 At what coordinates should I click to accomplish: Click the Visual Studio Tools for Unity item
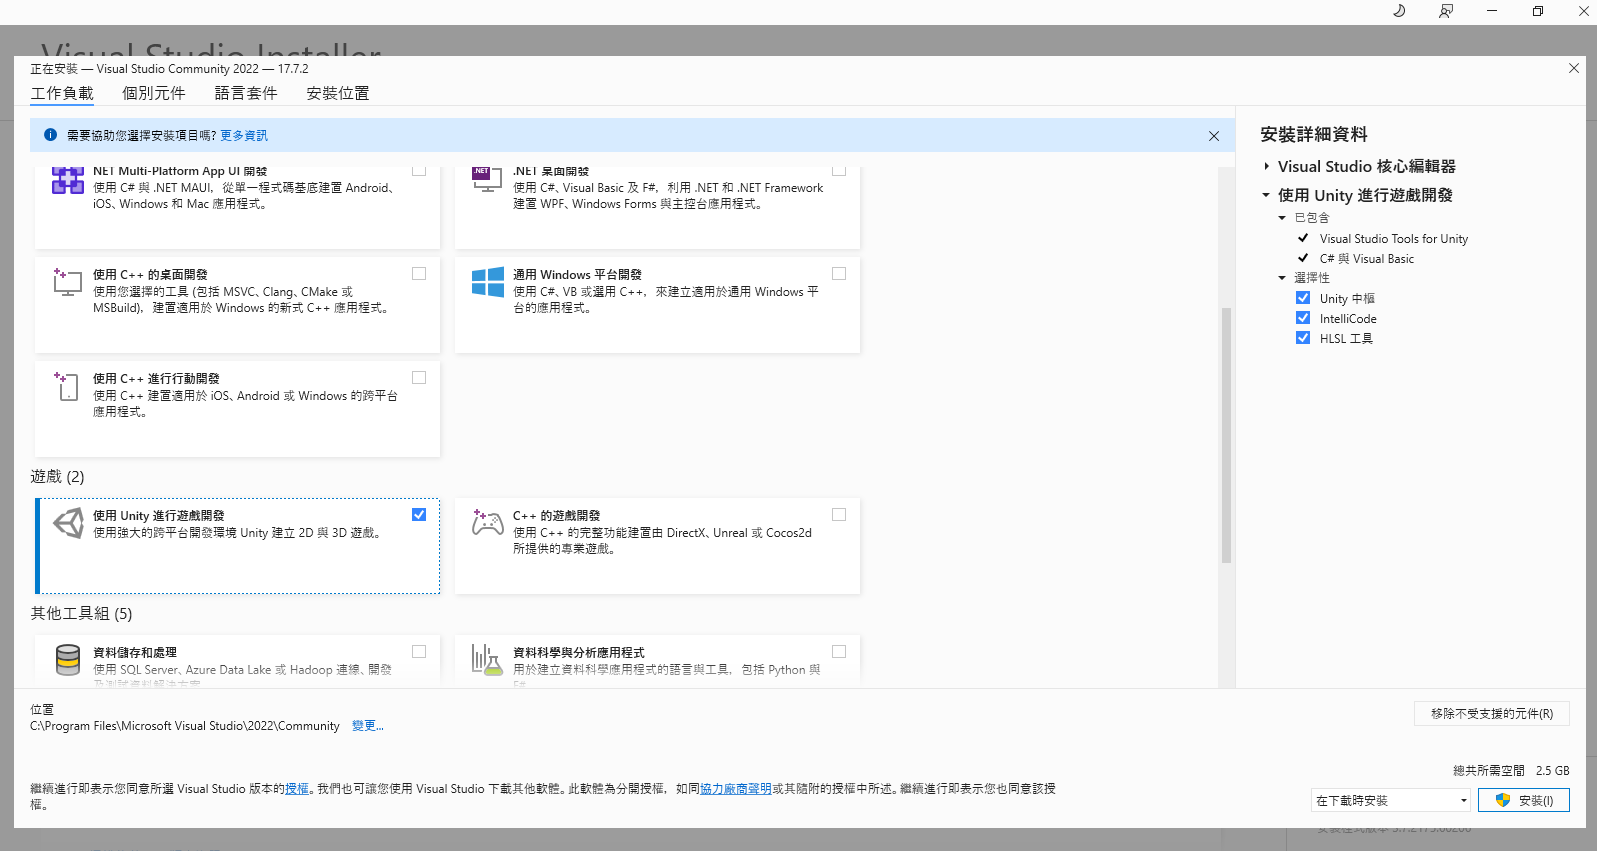pyautogui.click(x=1394, y=239)
